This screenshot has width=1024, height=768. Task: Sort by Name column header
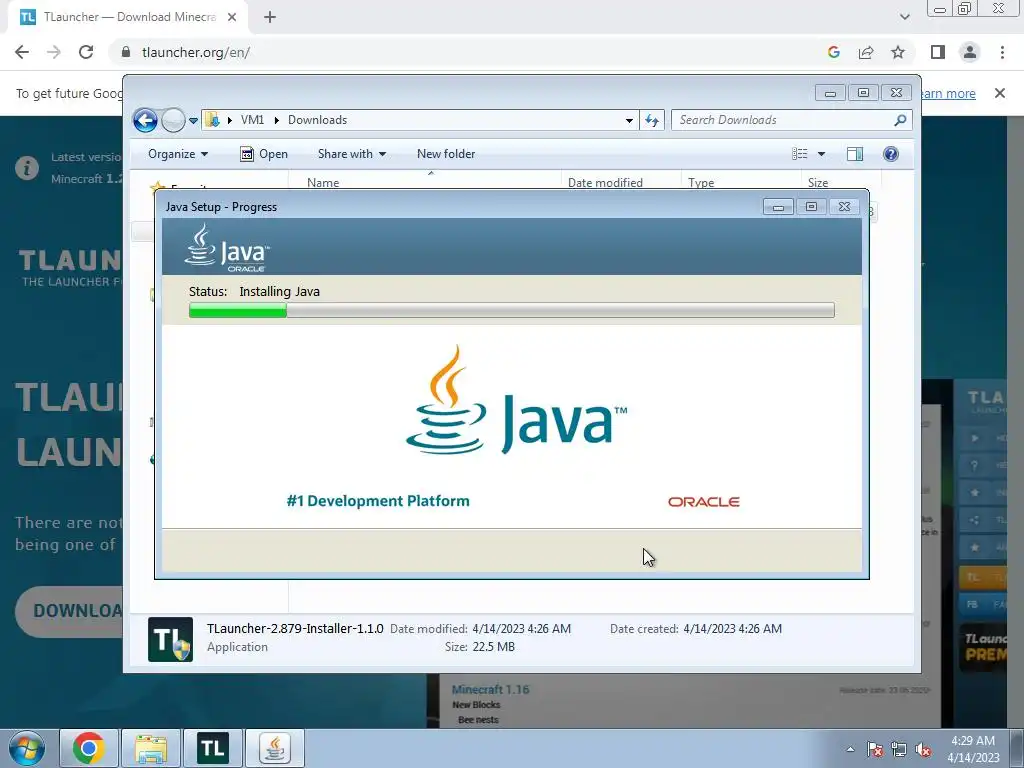424,182
